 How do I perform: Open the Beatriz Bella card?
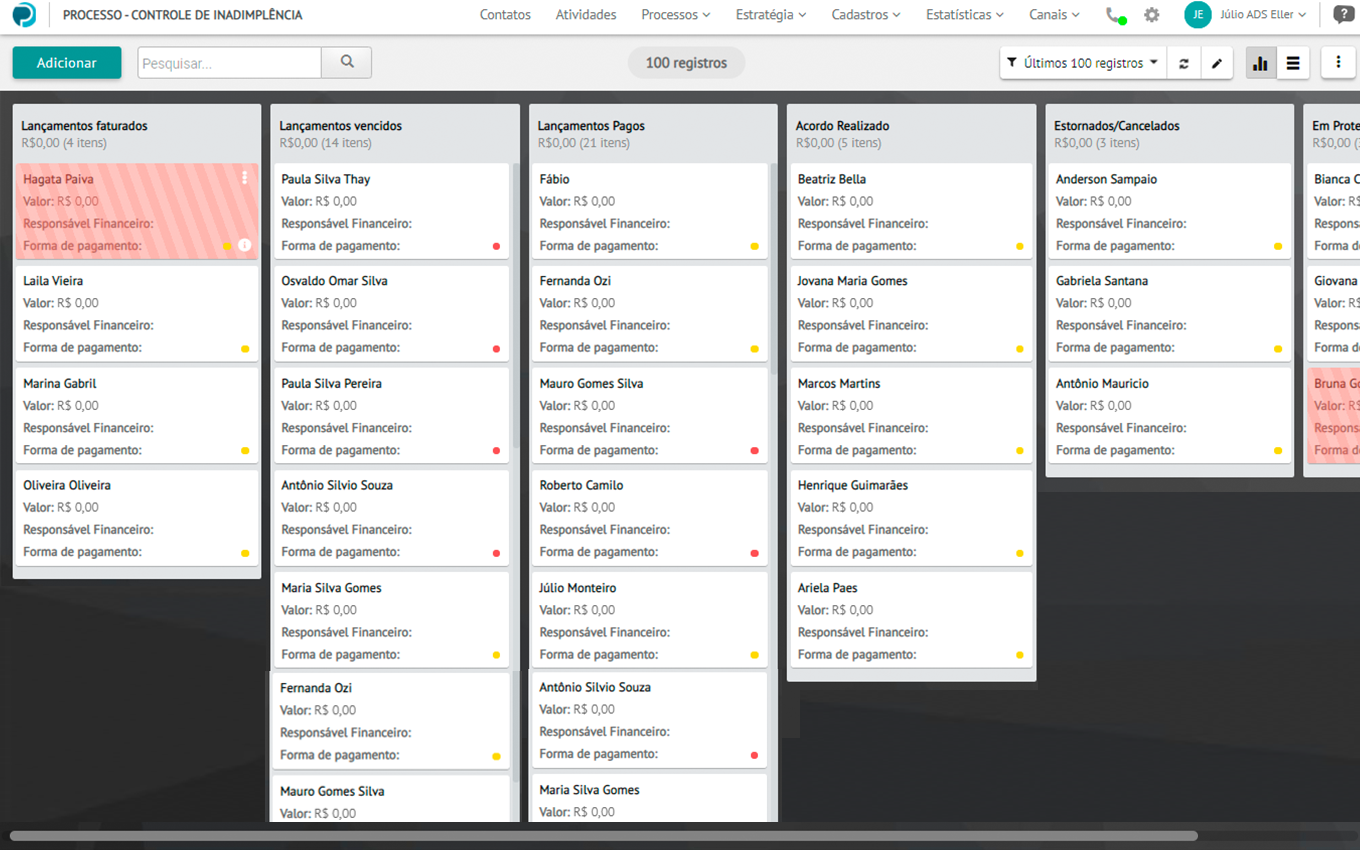click(911, 211)
